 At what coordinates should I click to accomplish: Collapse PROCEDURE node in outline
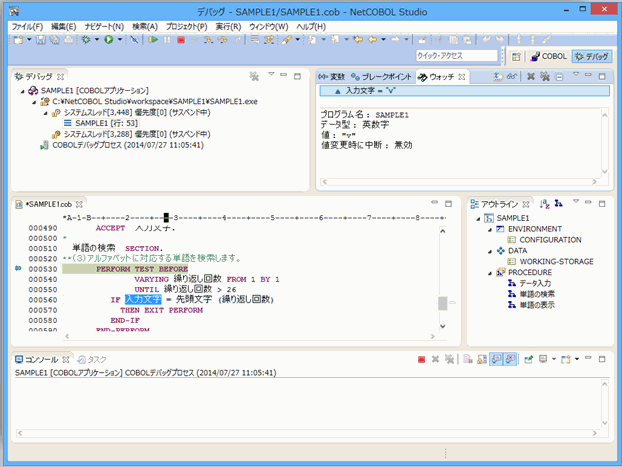pos(490,273)
